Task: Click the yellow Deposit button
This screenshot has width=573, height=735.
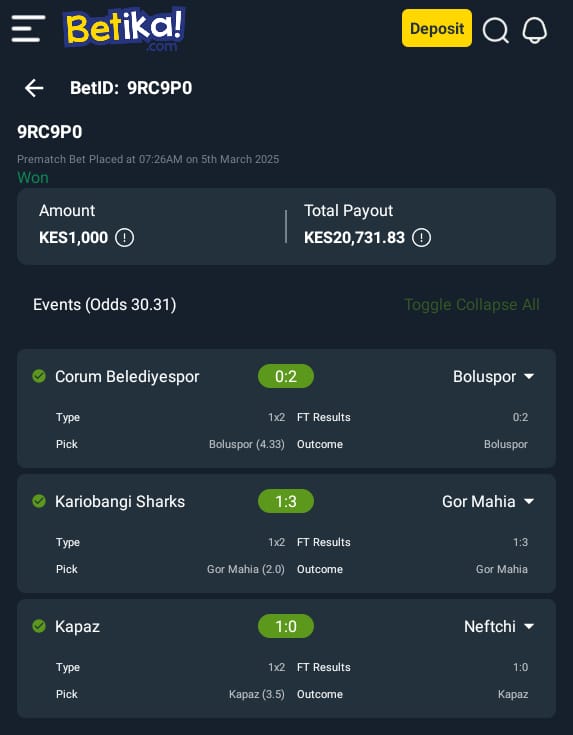Action: (x=437, y=28)
